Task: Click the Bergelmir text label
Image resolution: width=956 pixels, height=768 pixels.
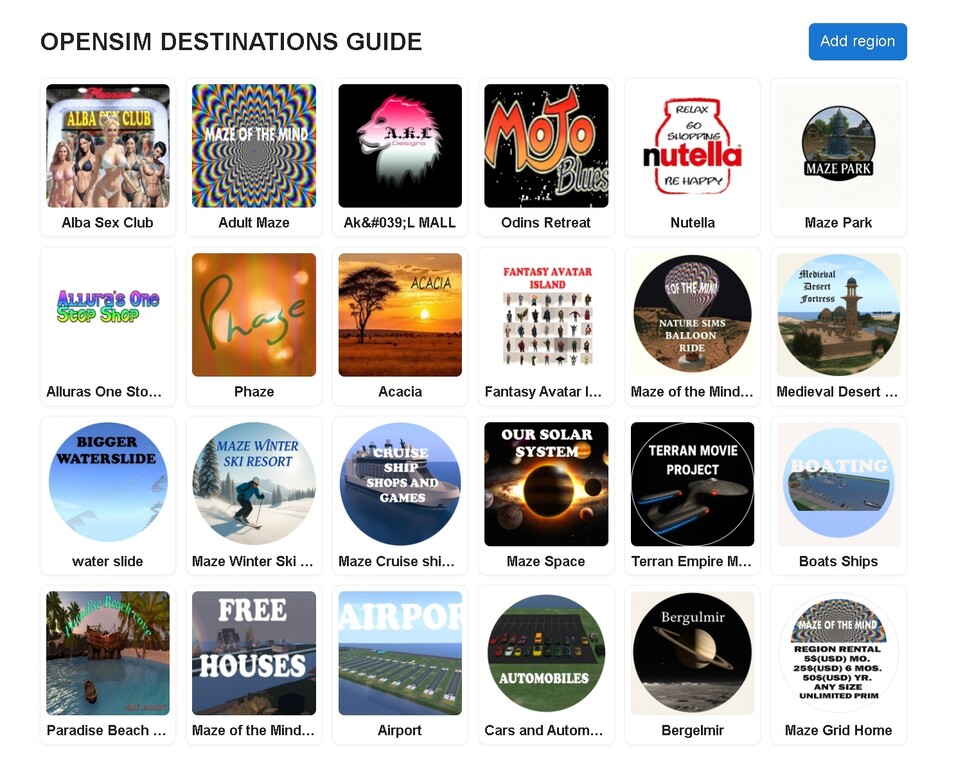Action: pyautogui.click(x=692, y=730)
